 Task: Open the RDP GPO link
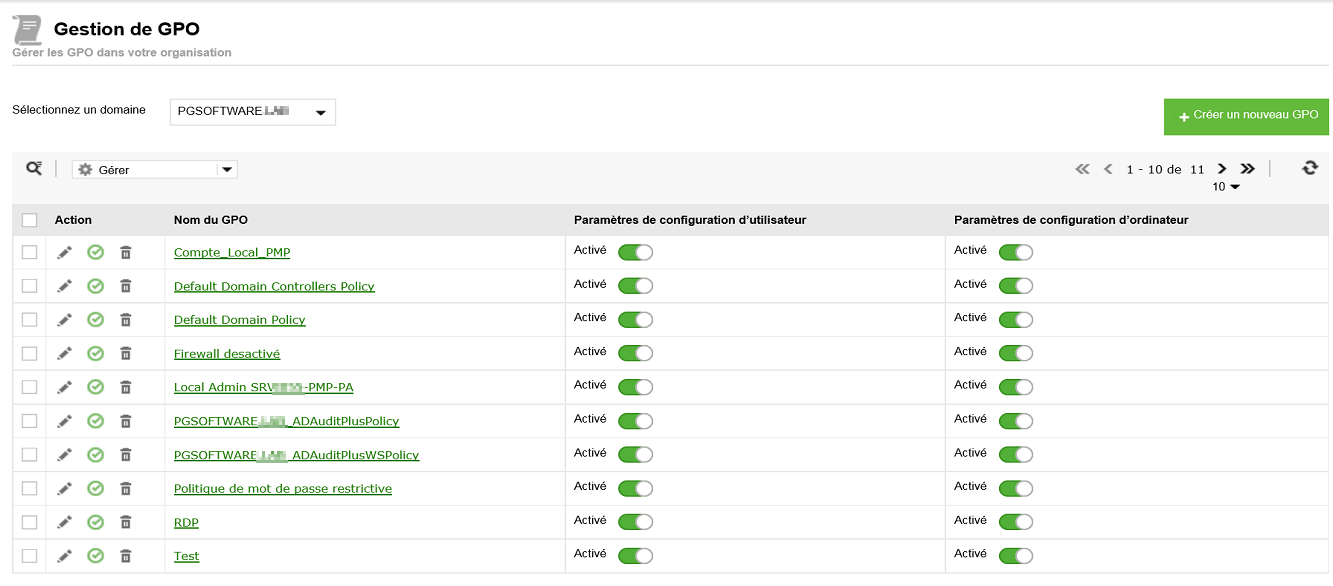186,523
